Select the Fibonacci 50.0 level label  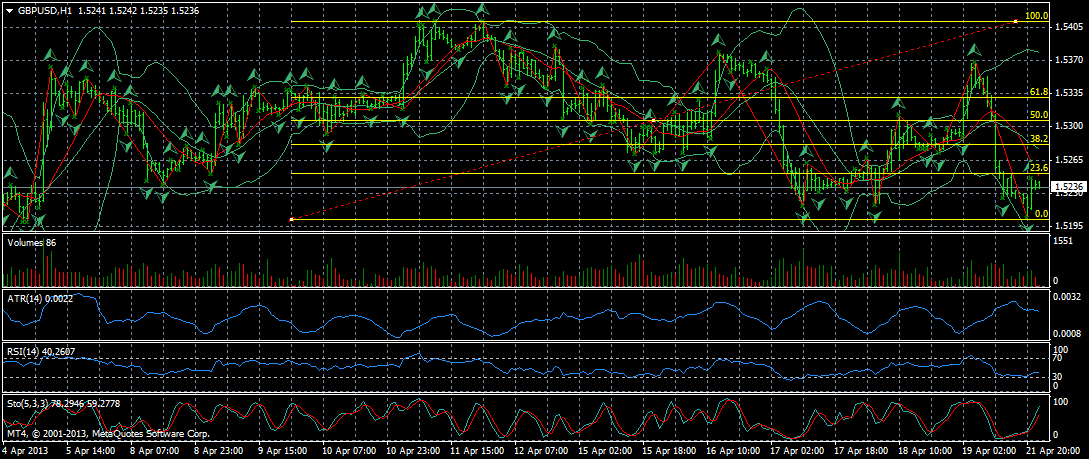tap(1038, 115)
